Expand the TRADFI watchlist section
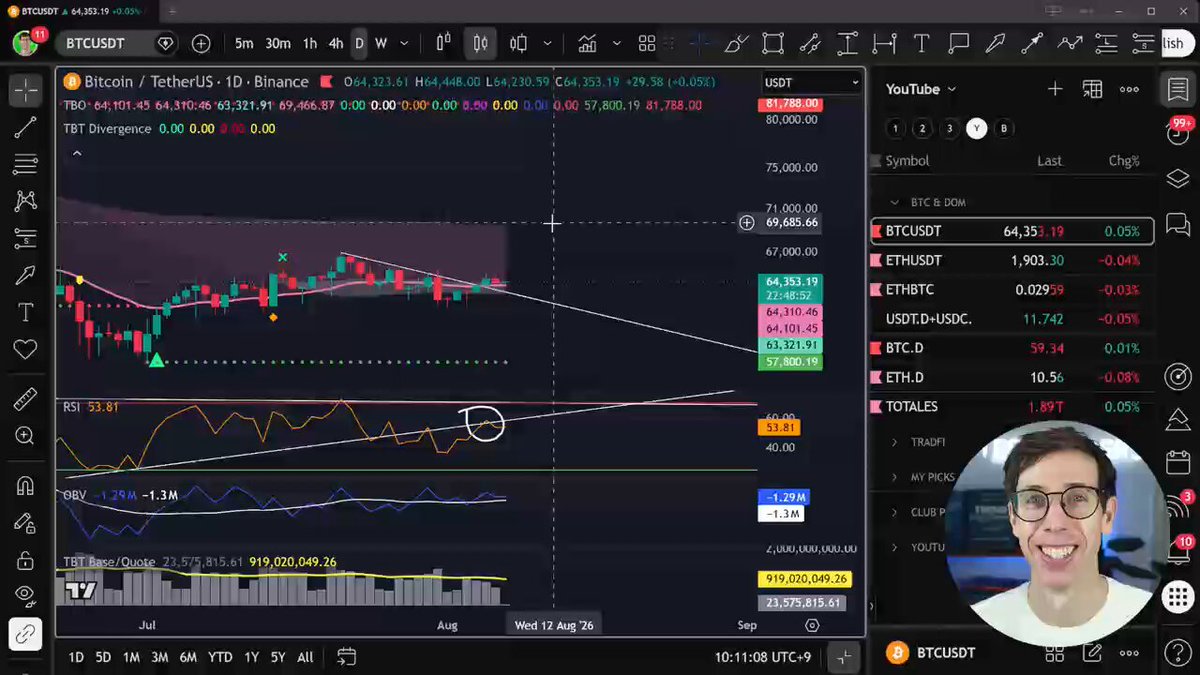 (895, 442)
